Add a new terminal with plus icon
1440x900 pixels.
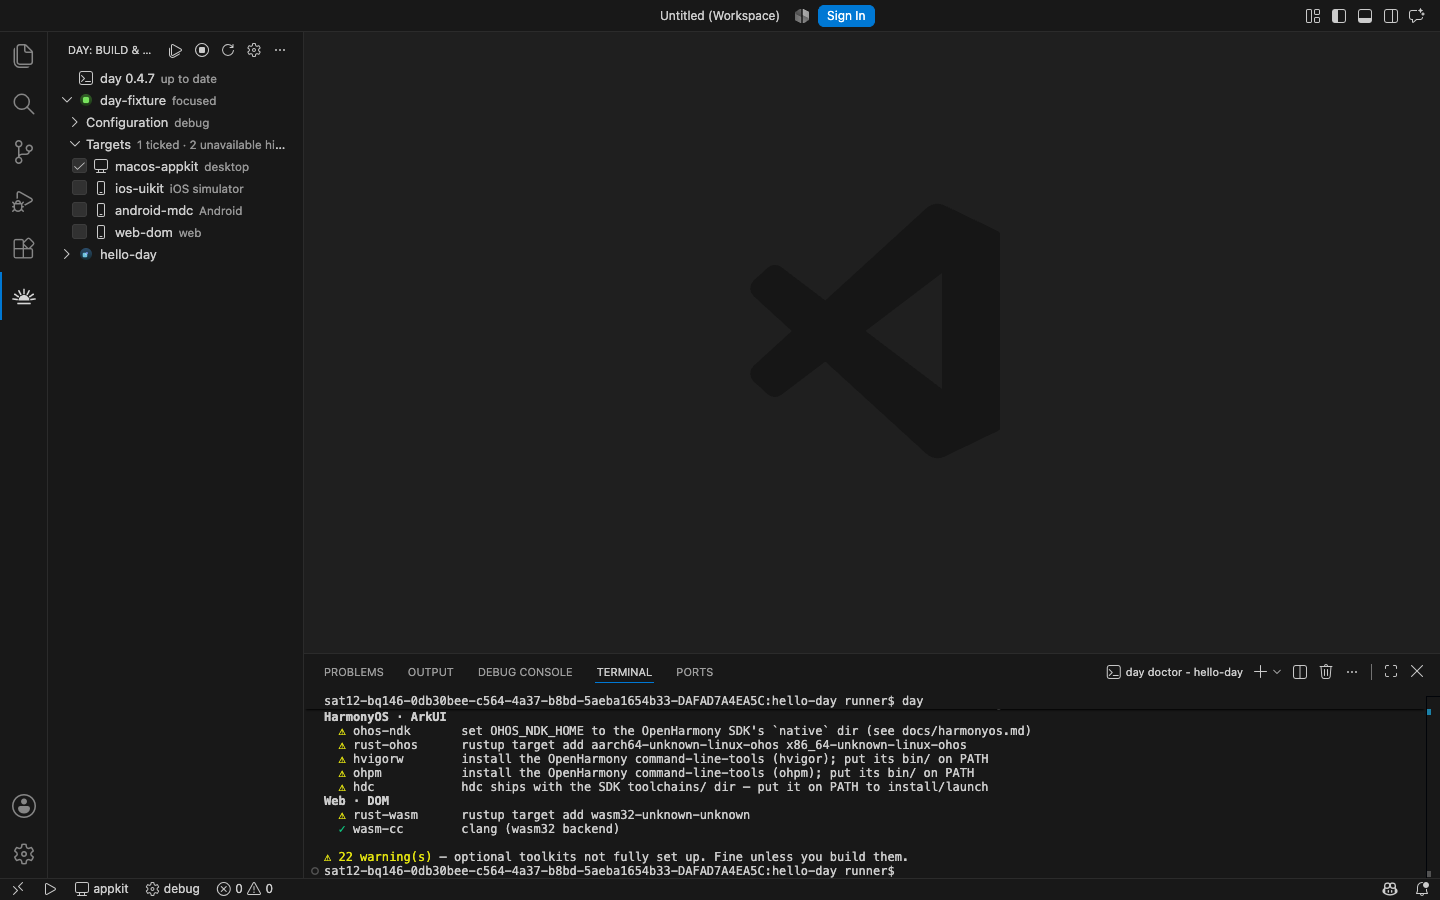pos(1260,672)
